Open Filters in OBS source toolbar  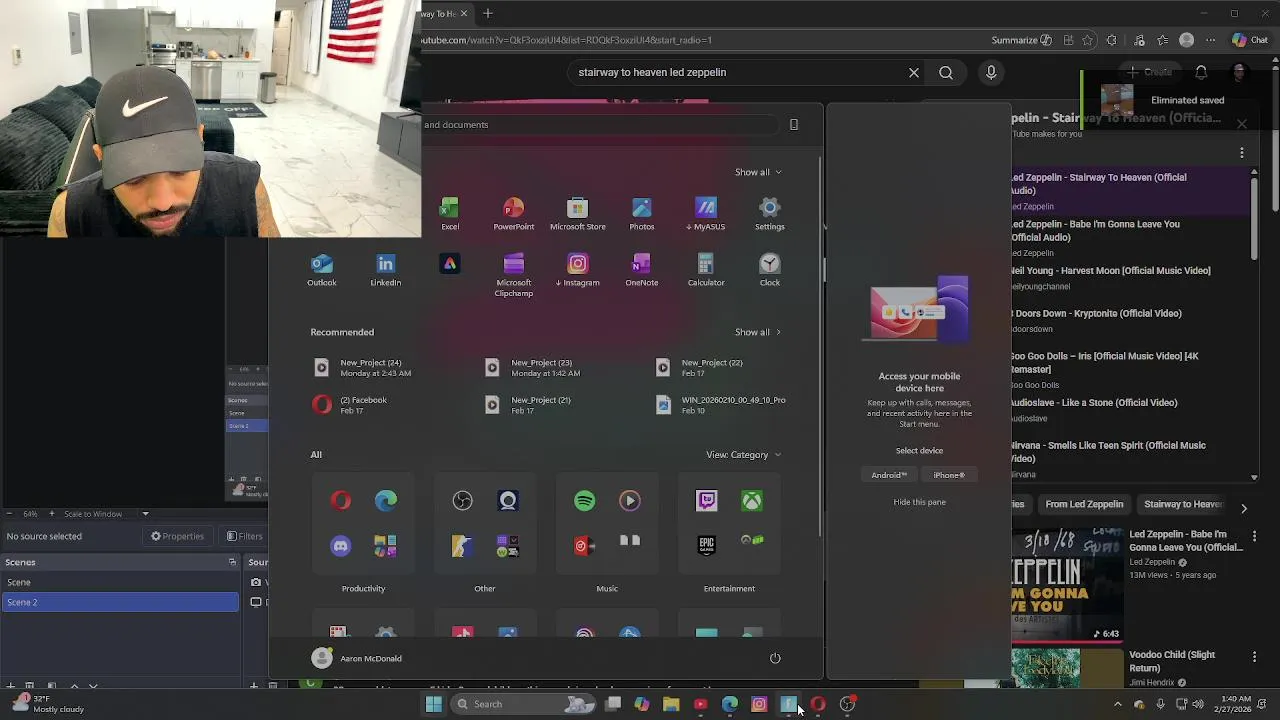[245, 536]
